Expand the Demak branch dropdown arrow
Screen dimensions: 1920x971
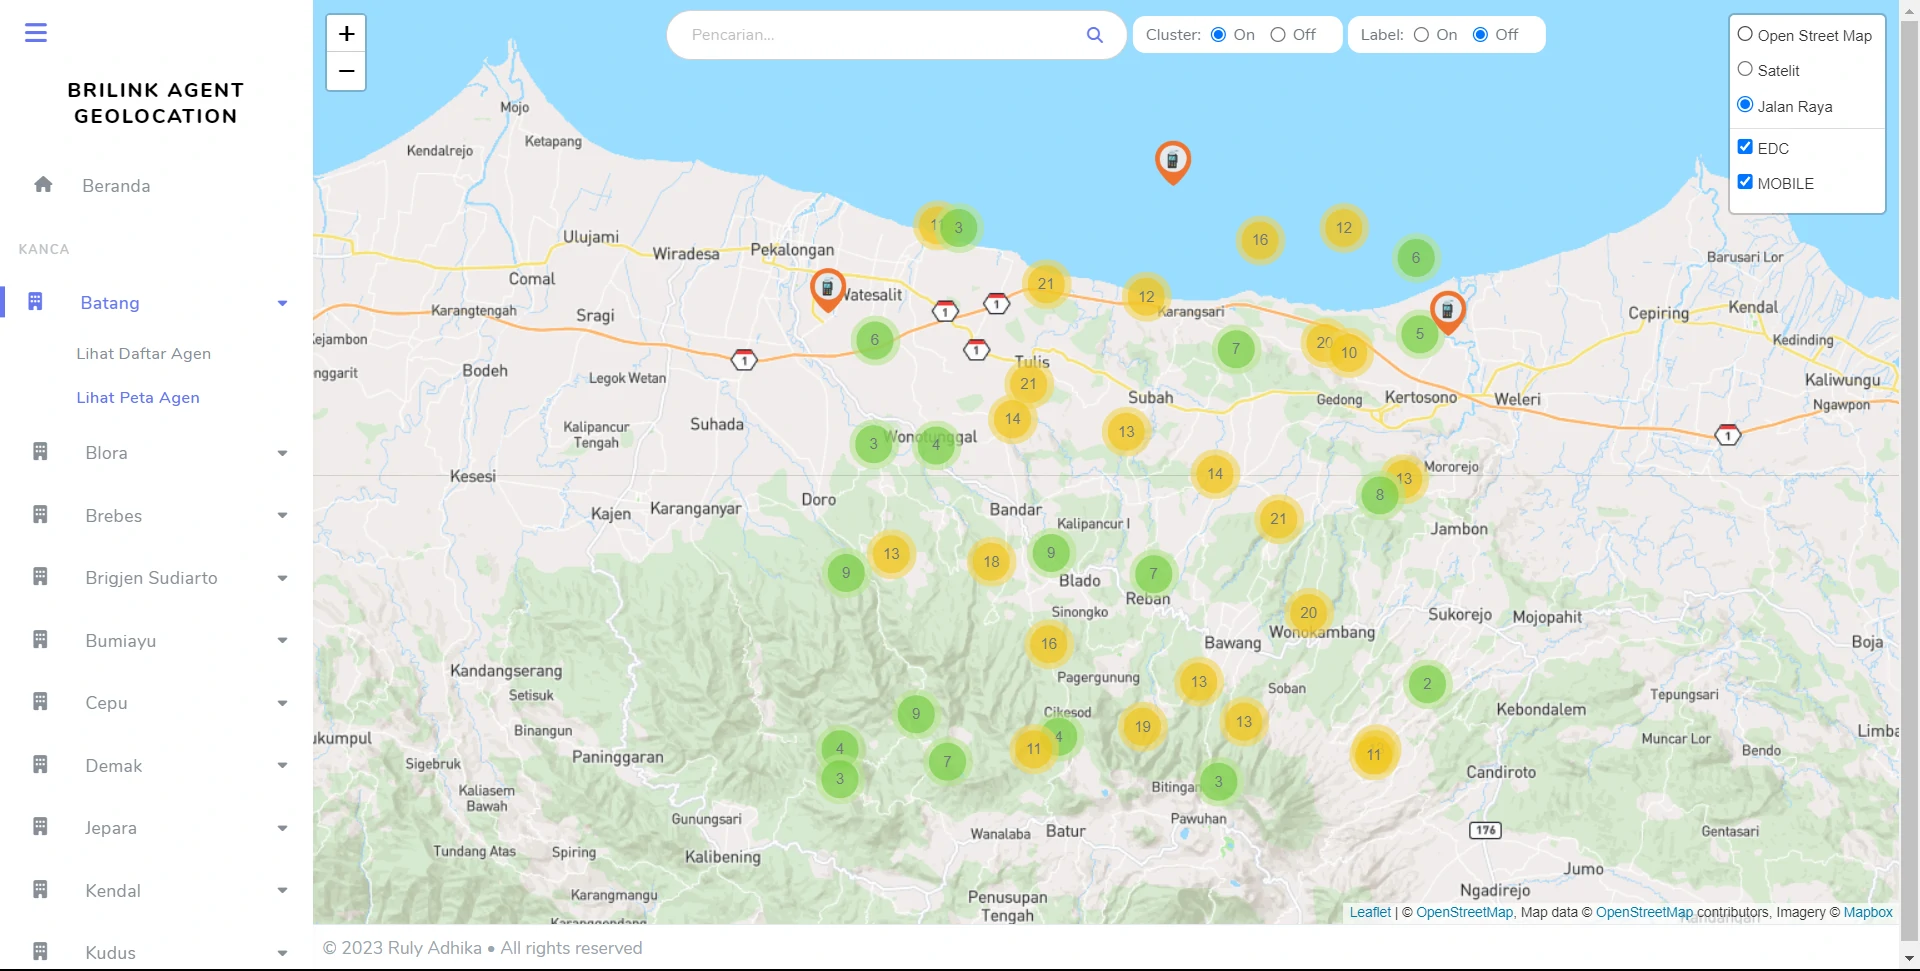282,766
